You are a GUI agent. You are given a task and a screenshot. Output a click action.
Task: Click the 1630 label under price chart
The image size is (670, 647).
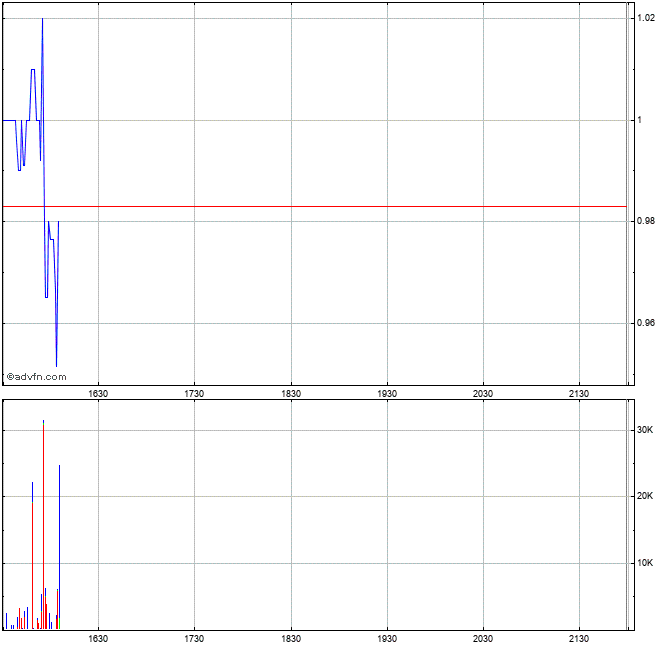[98, 394]
